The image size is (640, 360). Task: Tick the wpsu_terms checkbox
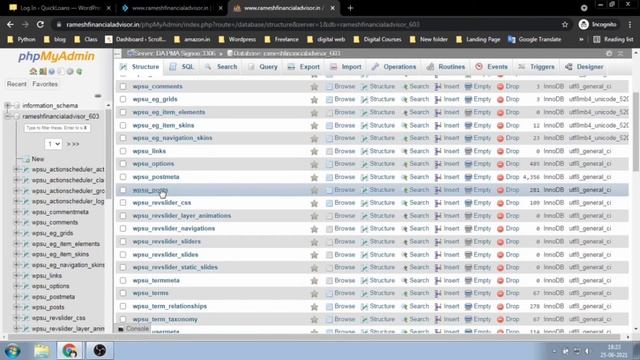click(123, 293)
